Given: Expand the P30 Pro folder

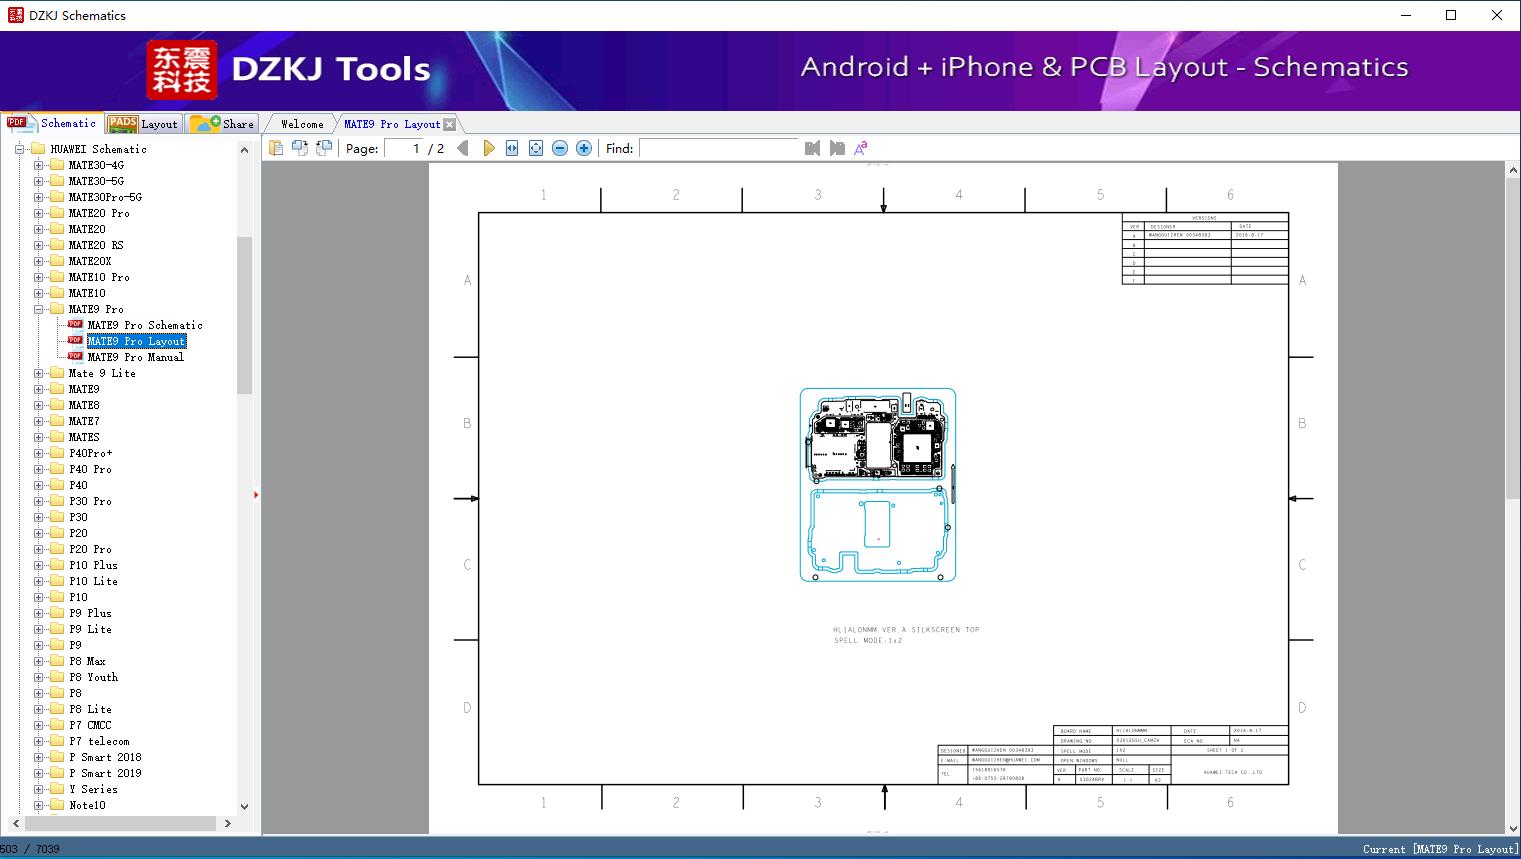Looking at the screenshot, I should [x=38, y=501].
